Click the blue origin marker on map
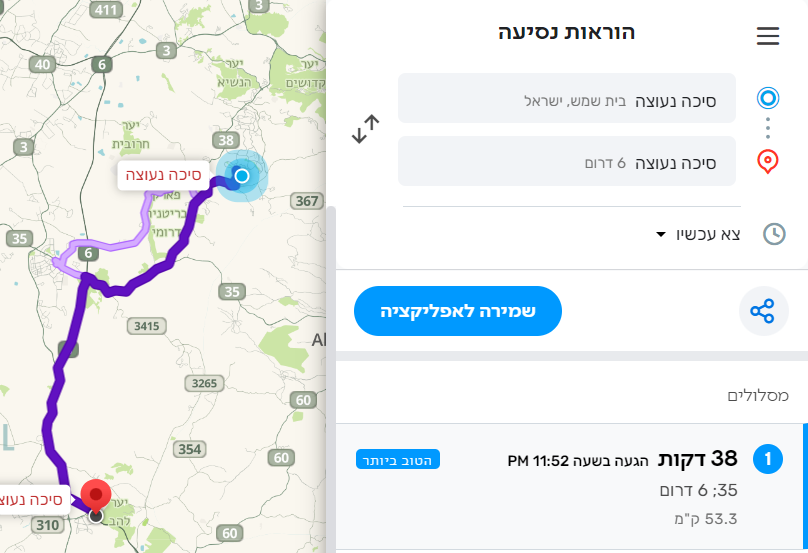808x553 pixels. pyautogui.click(x=241, y=177)
